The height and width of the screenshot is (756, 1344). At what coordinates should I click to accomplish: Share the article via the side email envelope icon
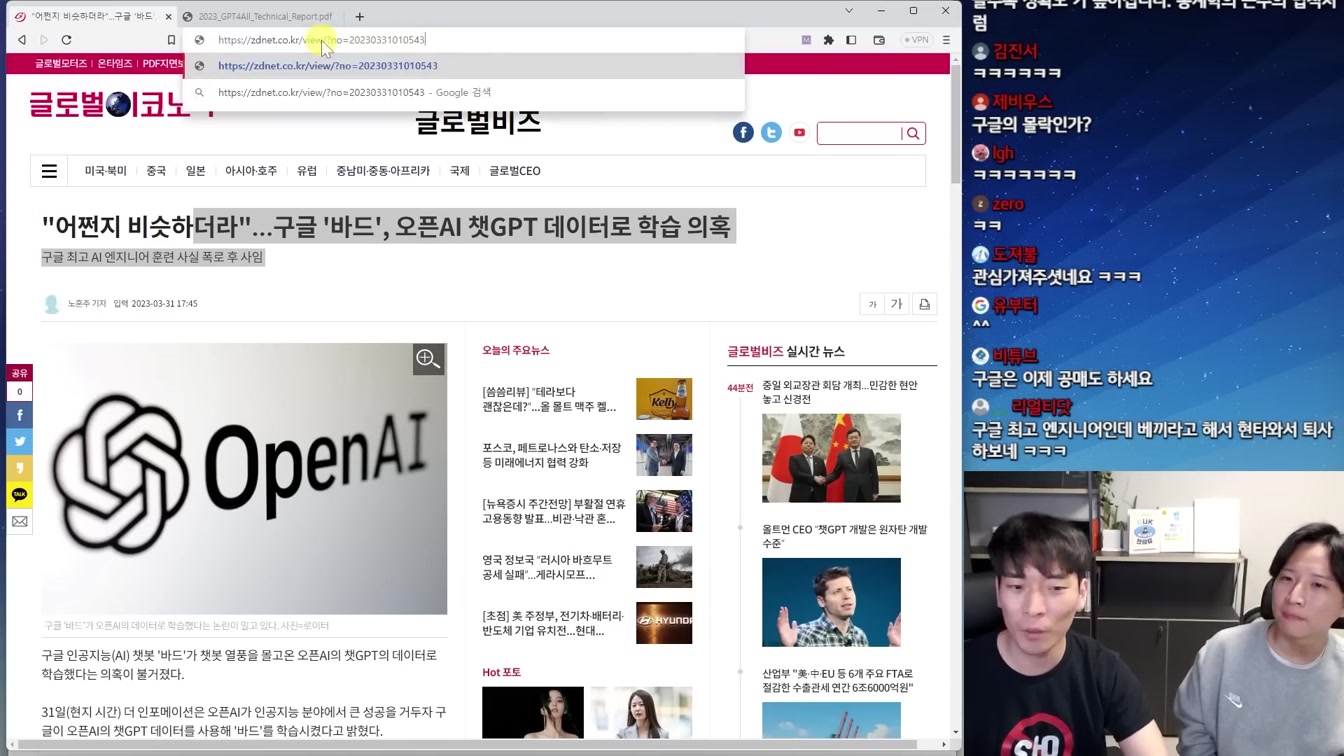coord(20,521)
